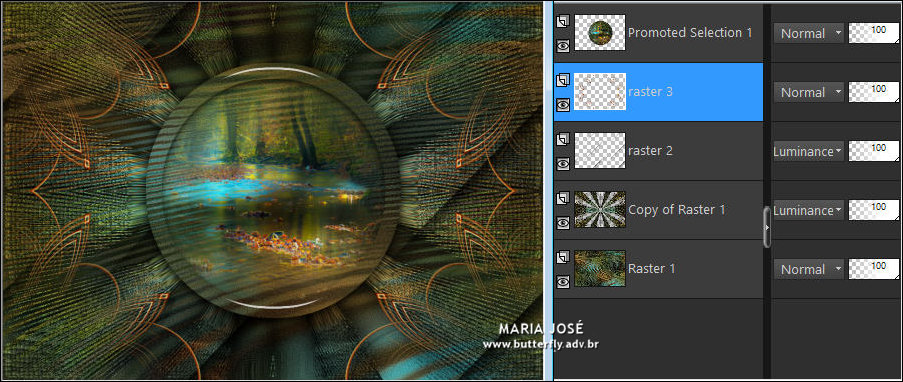Open Luminance blend dropdown of raster 2

click(809, 152)
